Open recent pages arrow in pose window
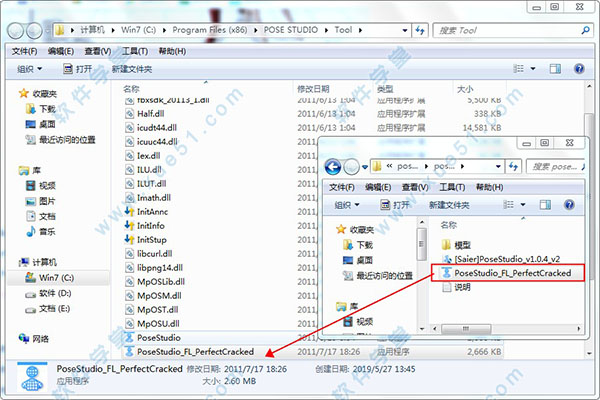The height and width of the screenshot is (400, 600). coord(365,167)
